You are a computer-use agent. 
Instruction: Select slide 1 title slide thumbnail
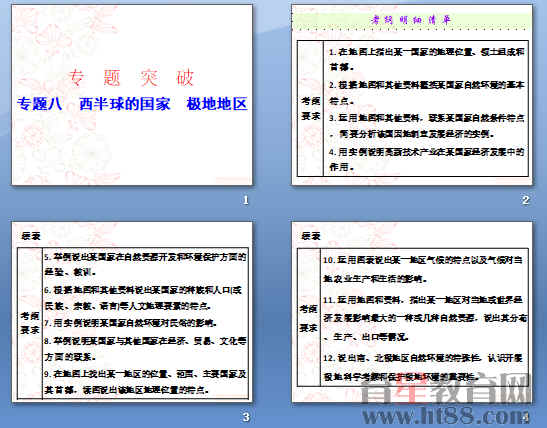pos(132,95)
